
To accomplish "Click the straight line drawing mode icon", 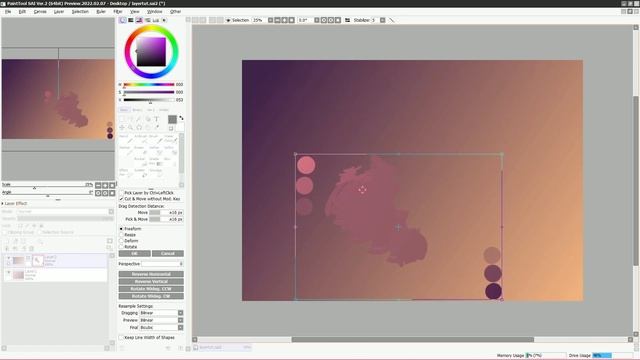I will click(391, 20).
